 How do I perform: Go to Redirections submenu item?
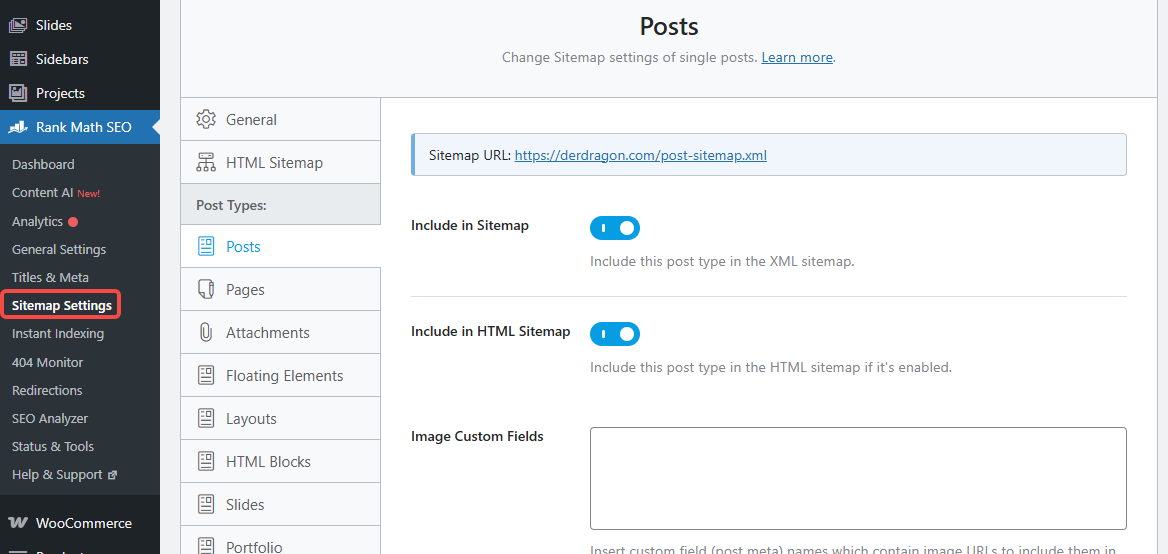coord(47,390)
